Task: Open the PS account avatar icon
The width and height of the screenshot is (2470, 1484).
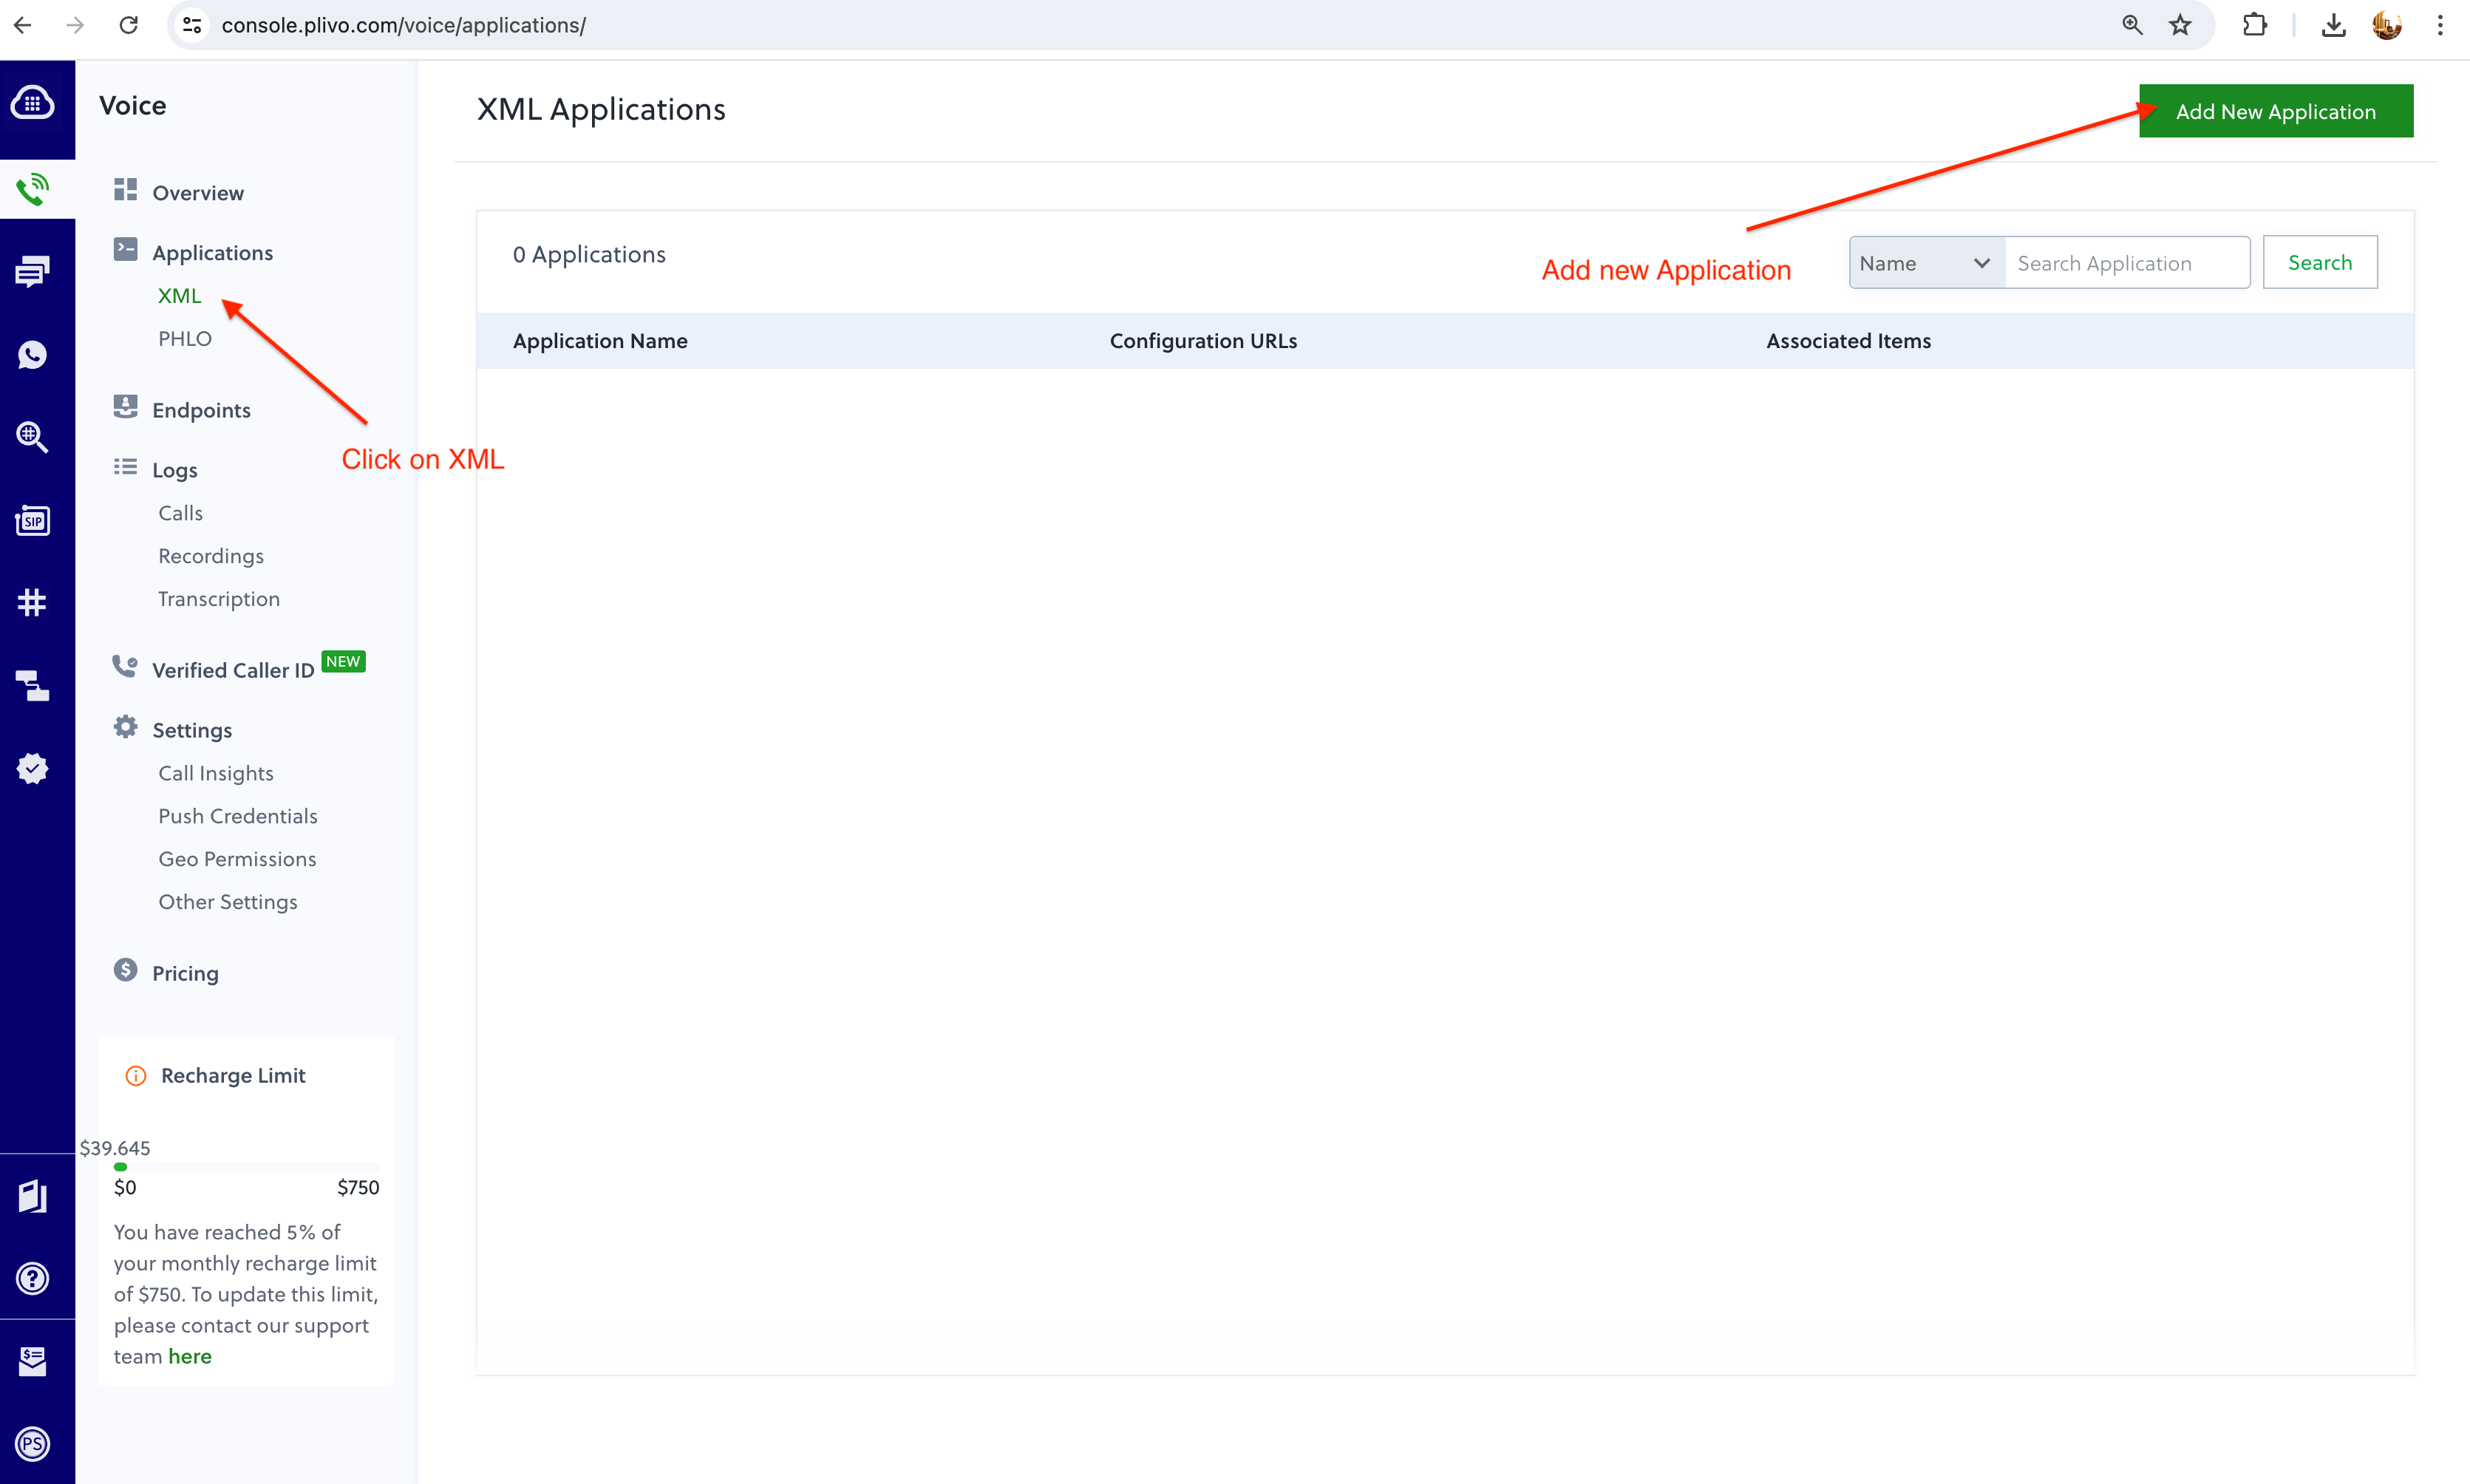Action: tap(33, 1444)
